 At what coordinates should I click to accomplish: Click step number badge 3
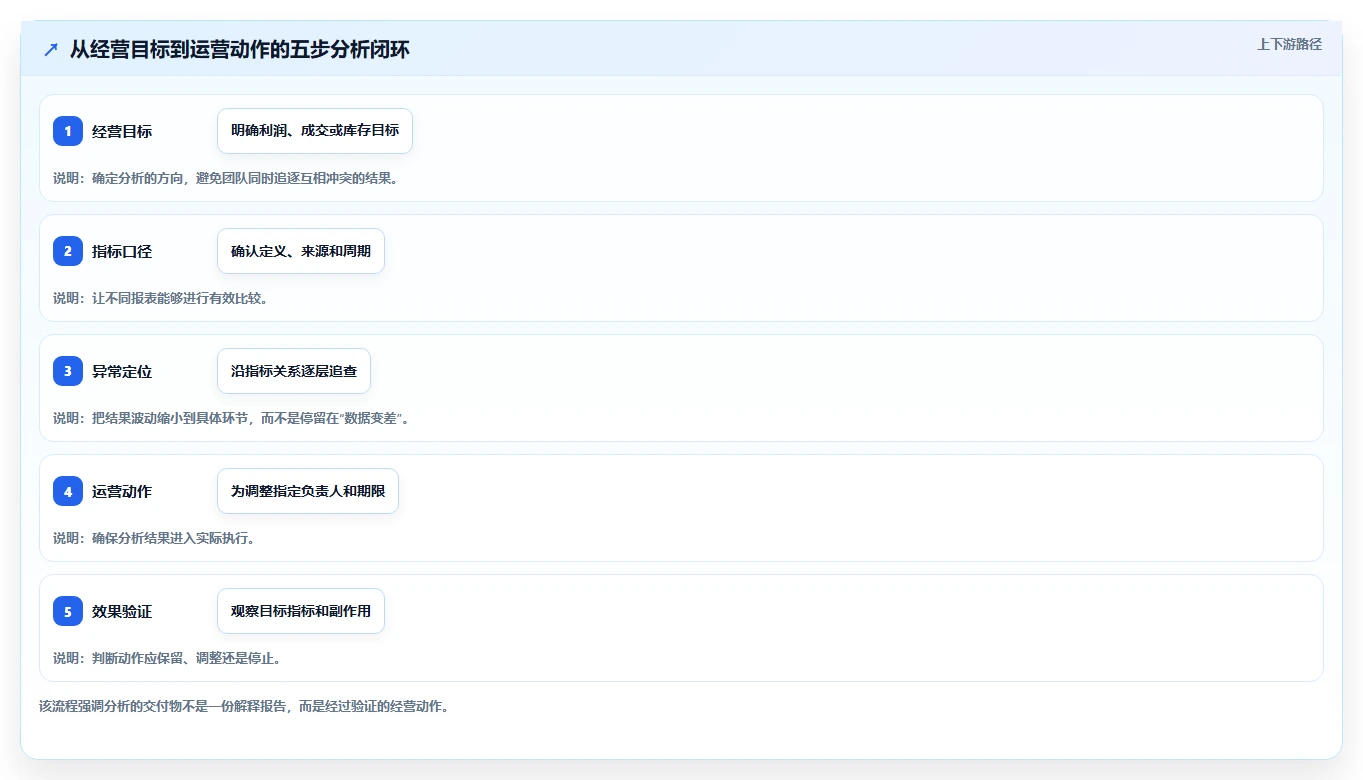(x=68, y=371)
